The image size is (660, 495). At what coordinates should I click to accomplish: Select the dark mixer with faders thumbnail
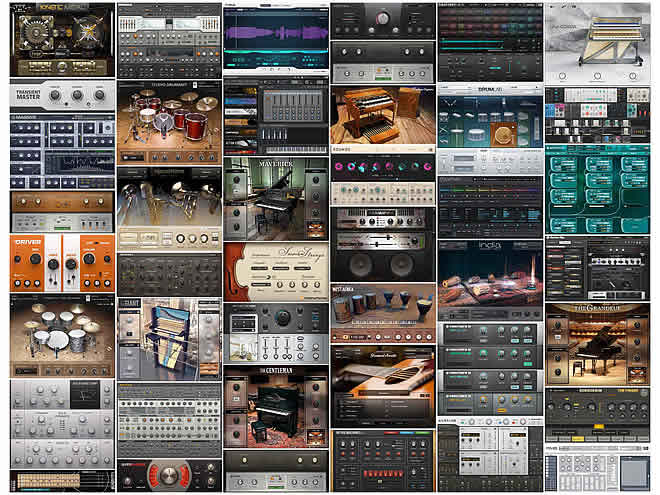pos(276,115)
